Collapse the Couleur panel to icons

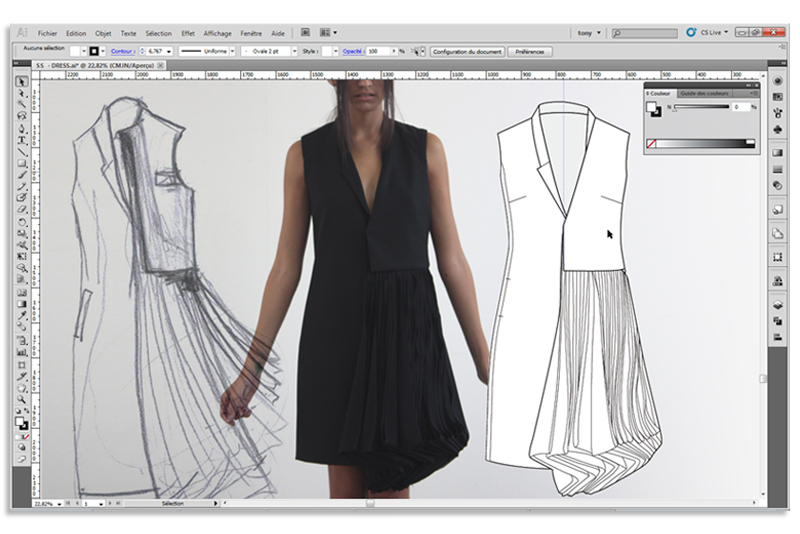[748, 85]
